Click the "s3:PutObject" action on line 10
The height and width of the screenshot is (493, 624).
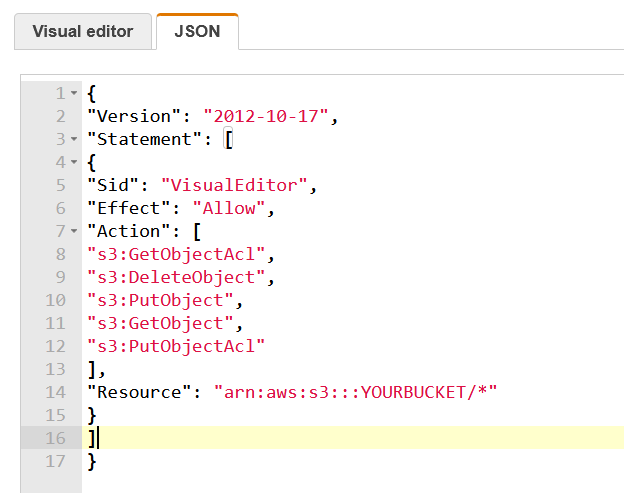[160, 300]
